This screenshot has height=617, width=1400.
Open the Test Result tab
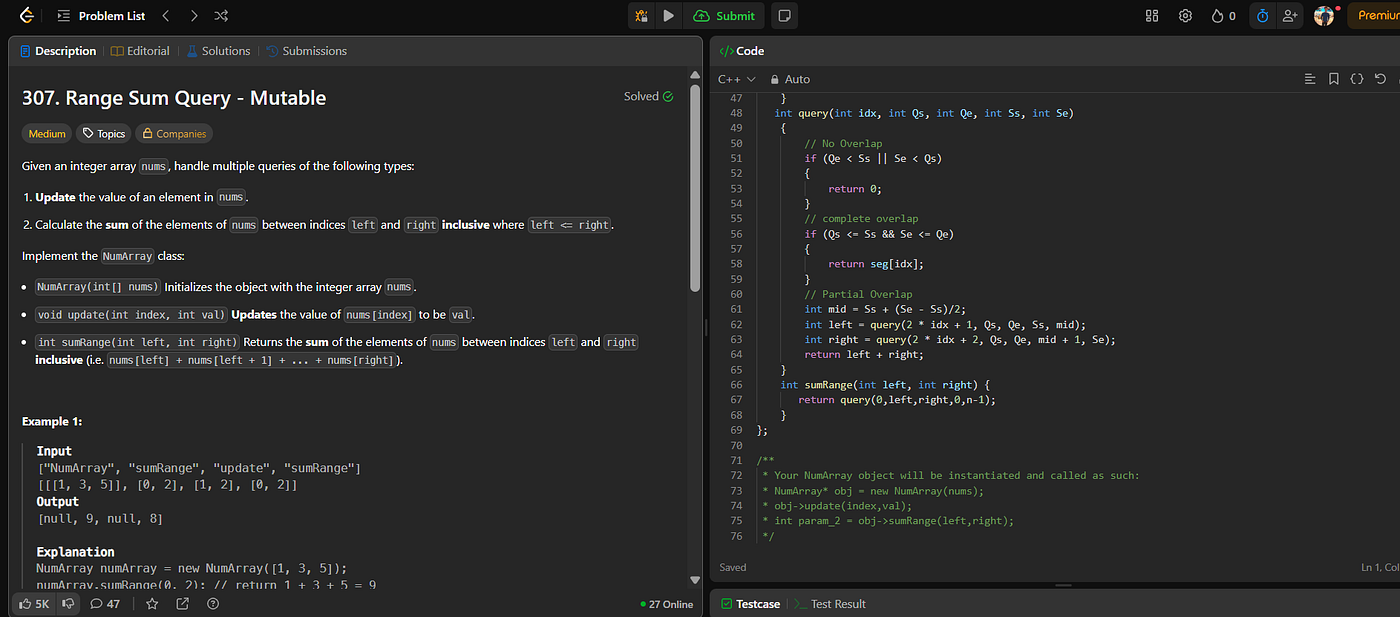pyautogui.click(x=830, y=604)
